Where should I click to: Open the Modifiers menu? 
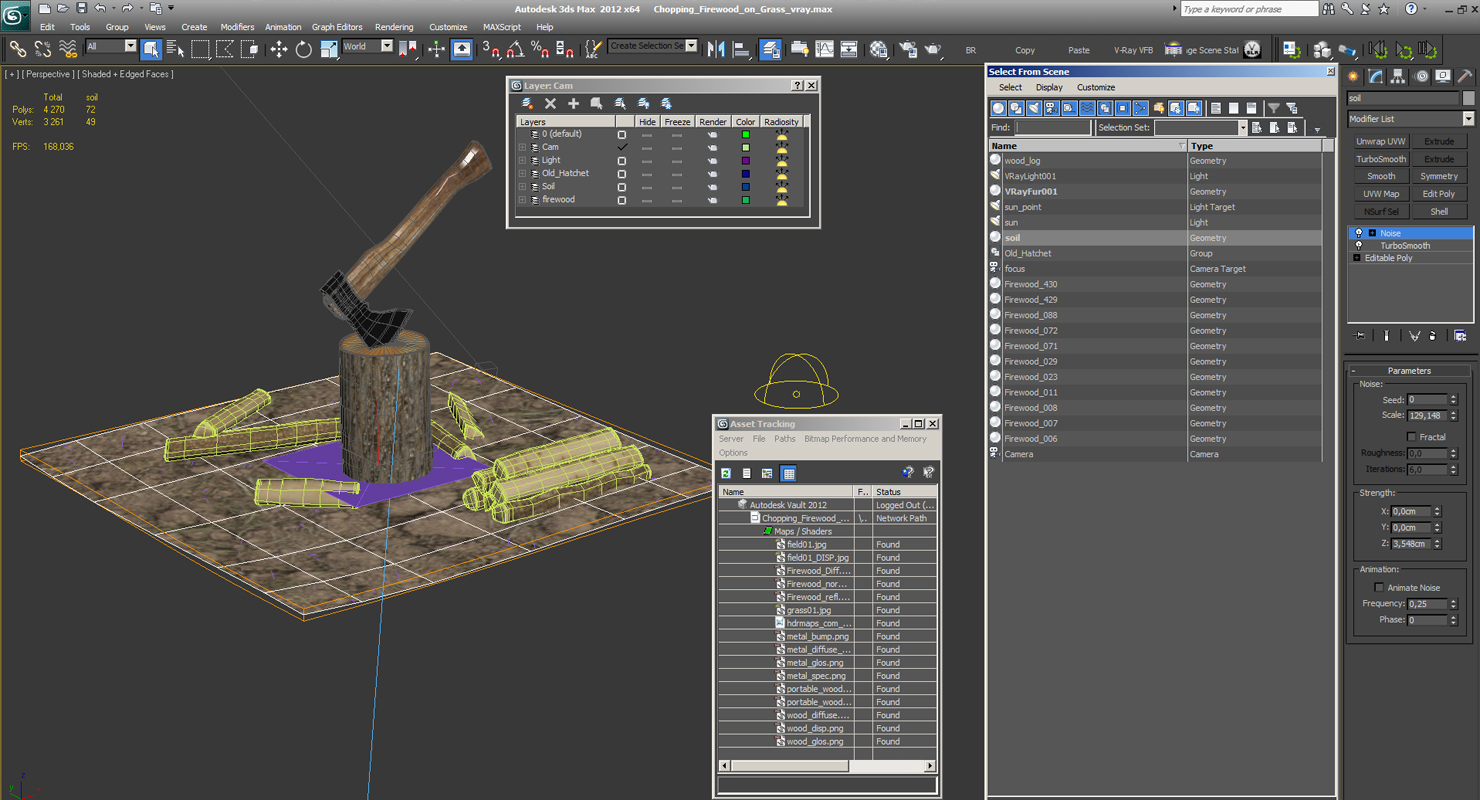[x=237, y=27]
